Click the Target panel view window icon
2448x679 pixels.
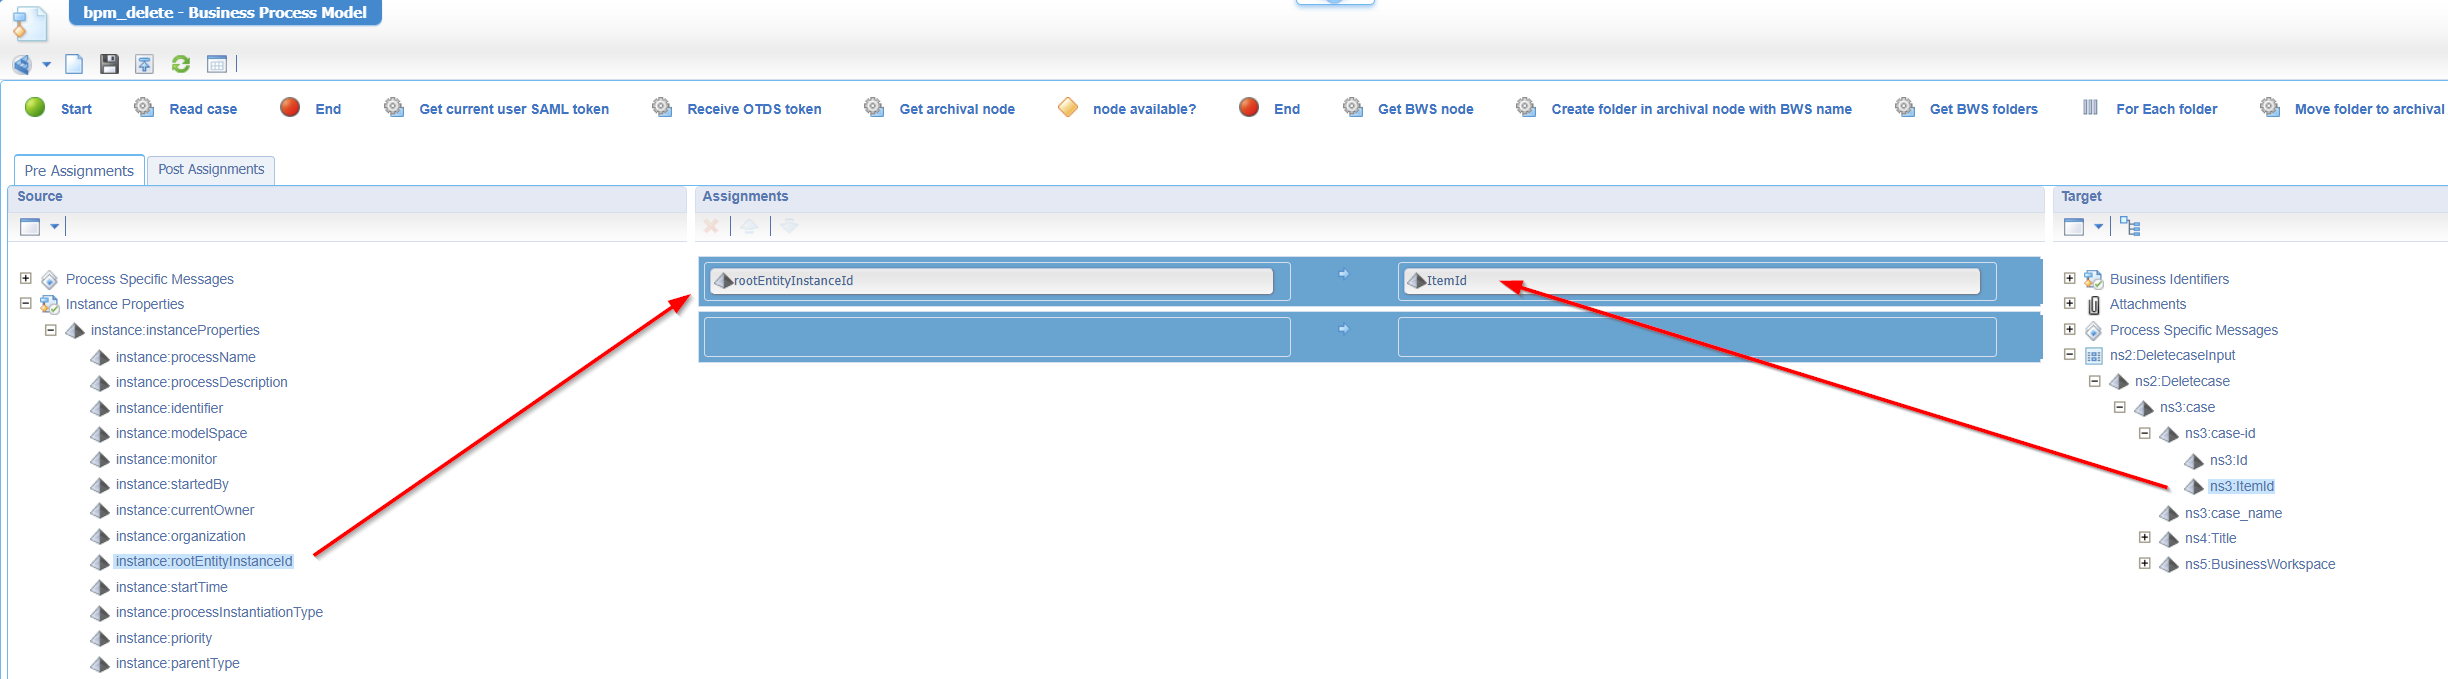pos(2075,227)
